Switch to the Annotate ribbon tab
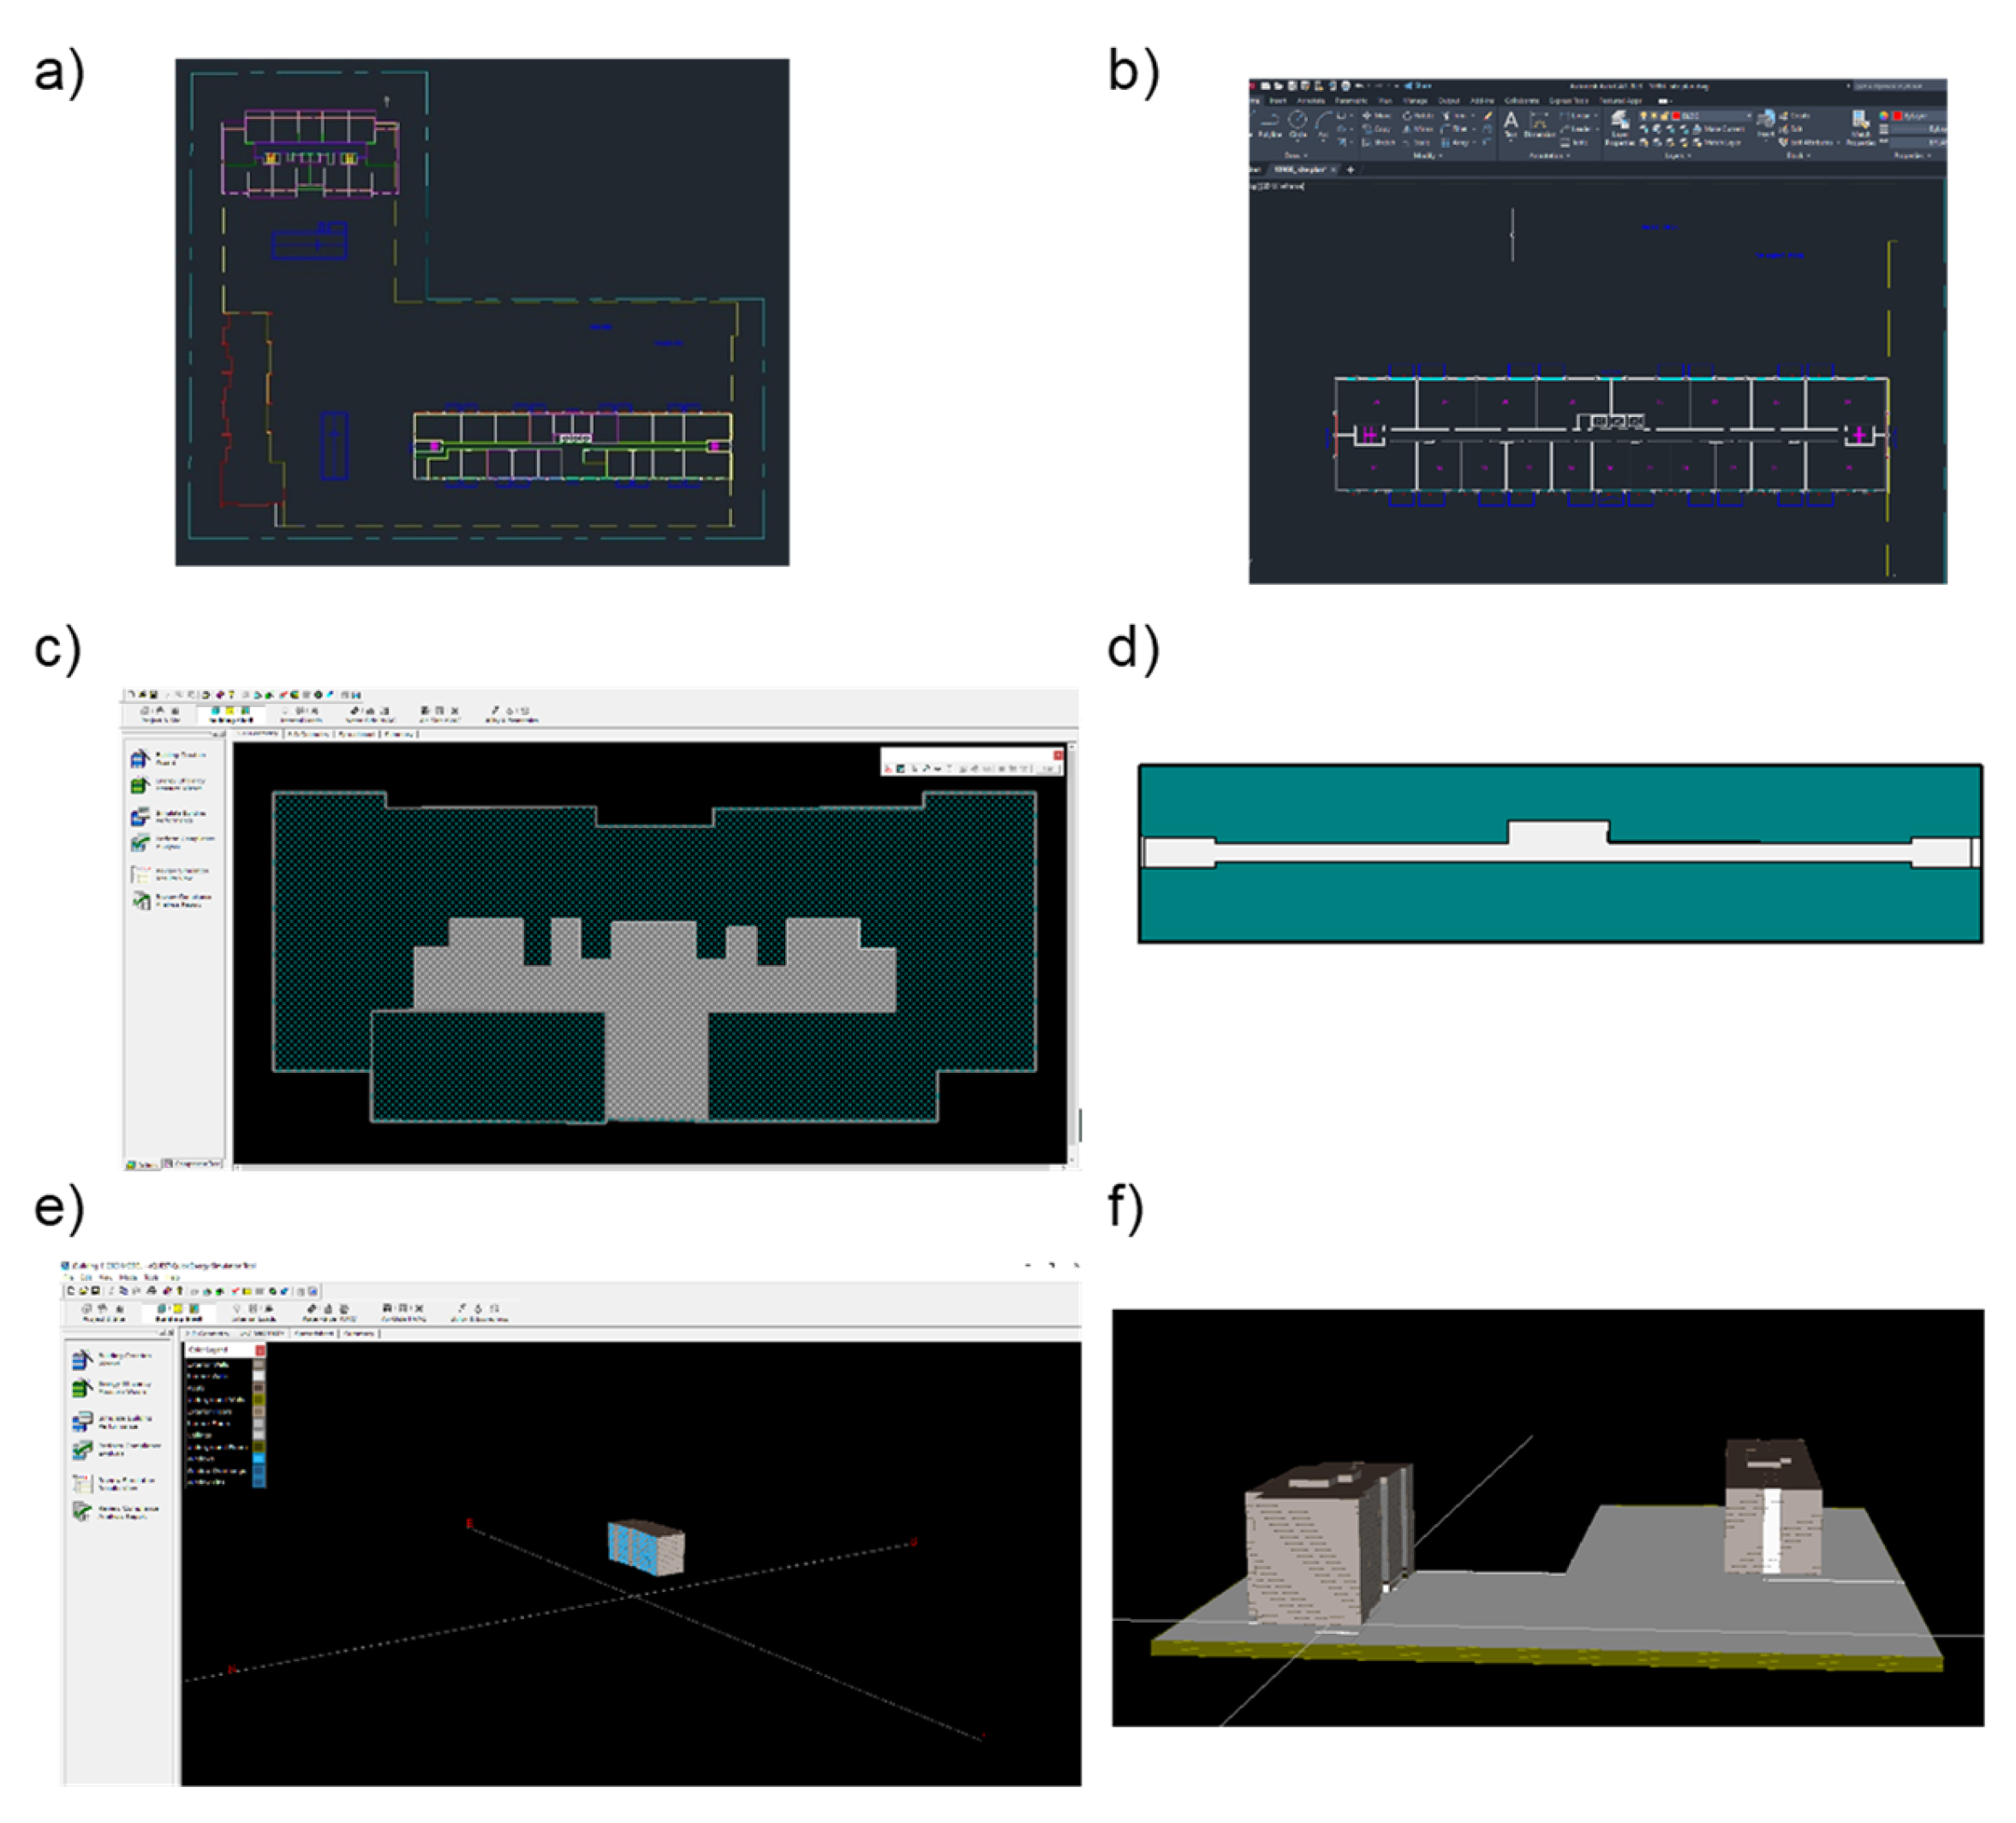This screenshot has width=2016, height=1823. [x=1310, y=101]
